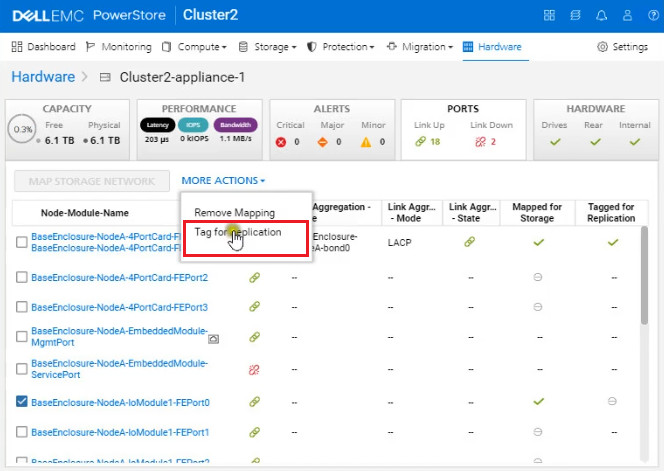Click the link down icon for ServicePort

[254, 370]
